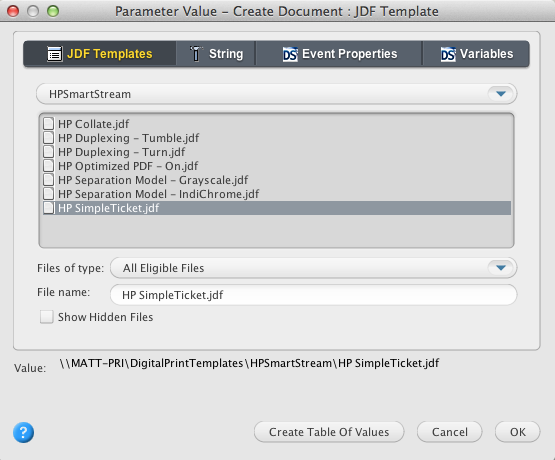Click the Cancel button
Viewport: 555px width, 460px height.
click(450, 432)
